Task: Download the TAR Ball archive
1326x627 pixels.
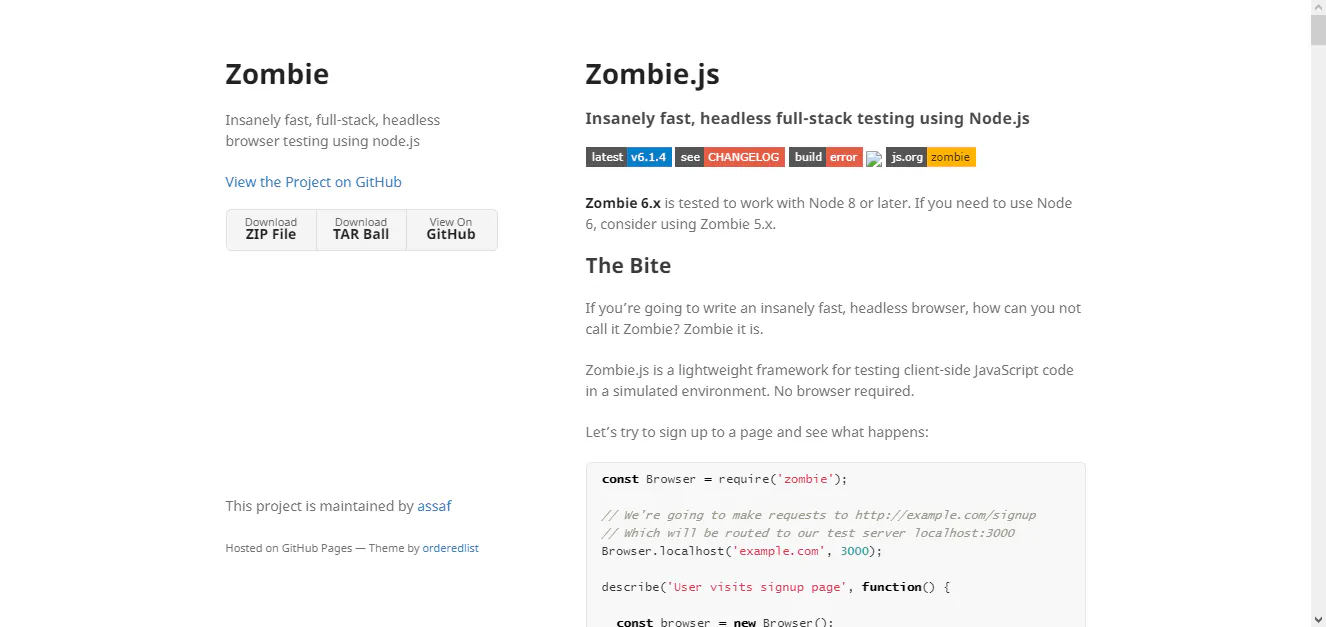Action: click(361, 229)
